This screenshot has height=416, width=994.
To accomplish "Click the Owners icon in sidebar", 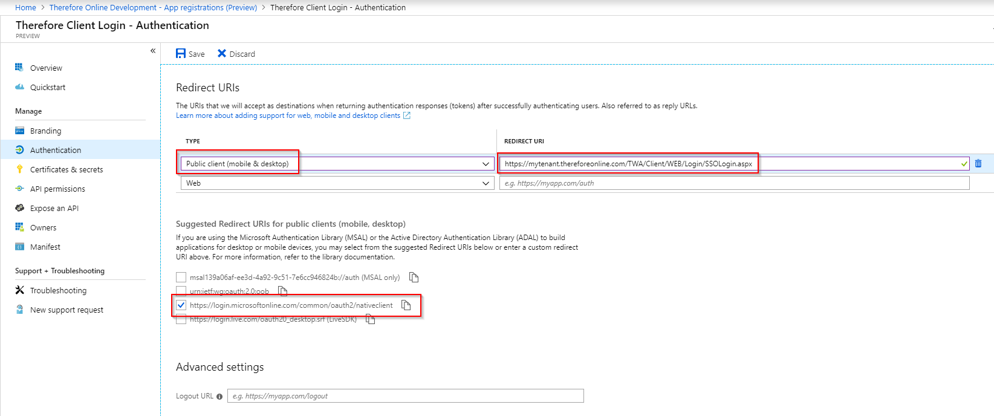I will (19, 227).
